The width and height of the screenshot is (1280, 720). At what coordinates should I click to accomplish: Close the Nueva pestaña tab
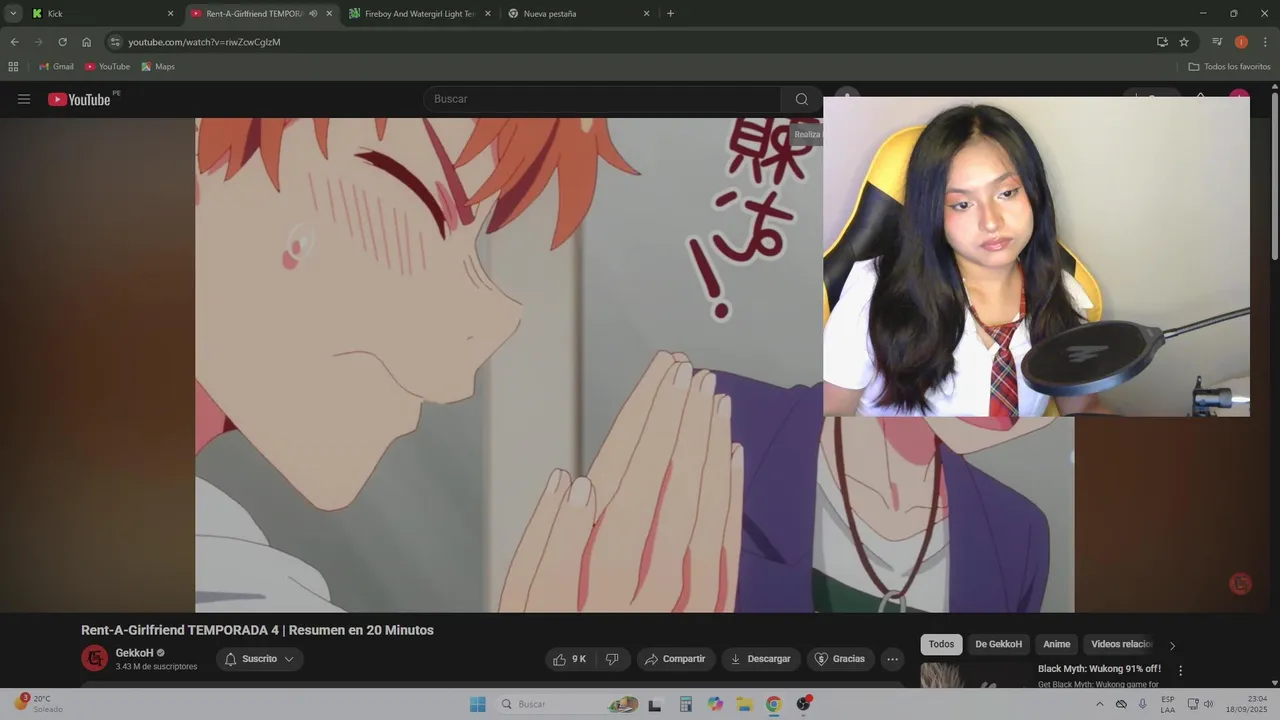tap(646, 14)
